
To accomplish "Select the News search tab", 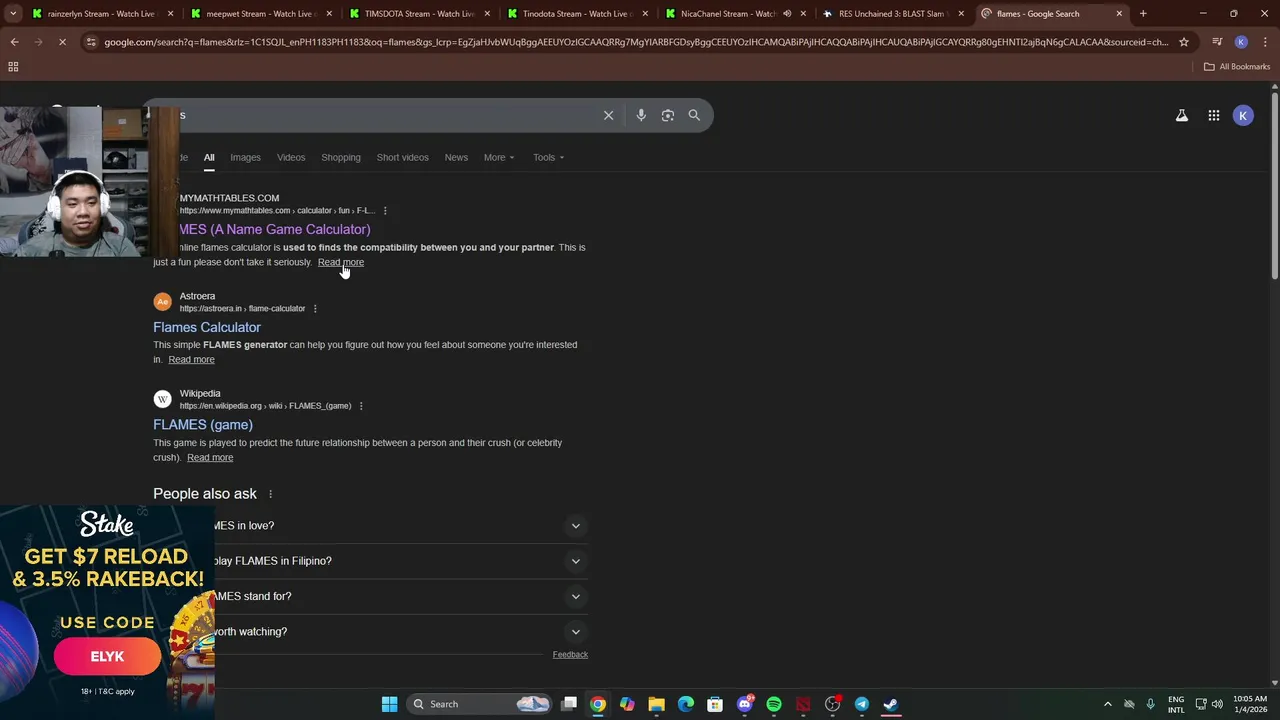I will coord(456,157).
